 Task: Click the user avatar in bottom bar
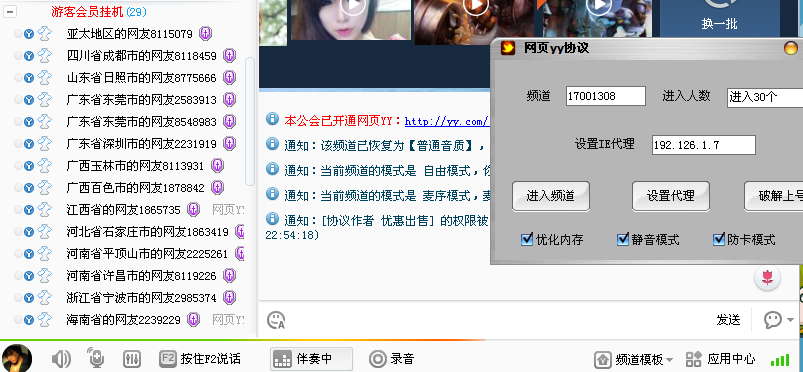coord(17,358)
